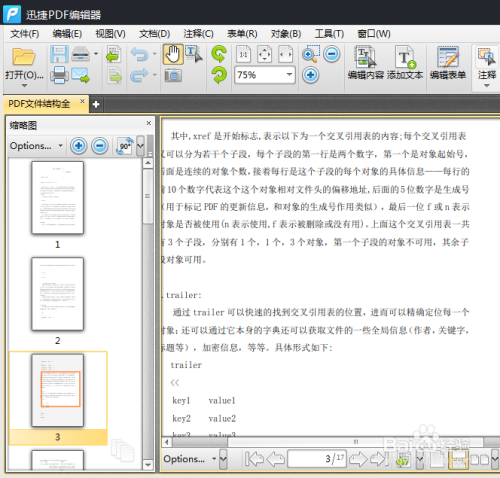Open the 表单(R) menu
Screen dimensions: 500x478
(242, 34)
